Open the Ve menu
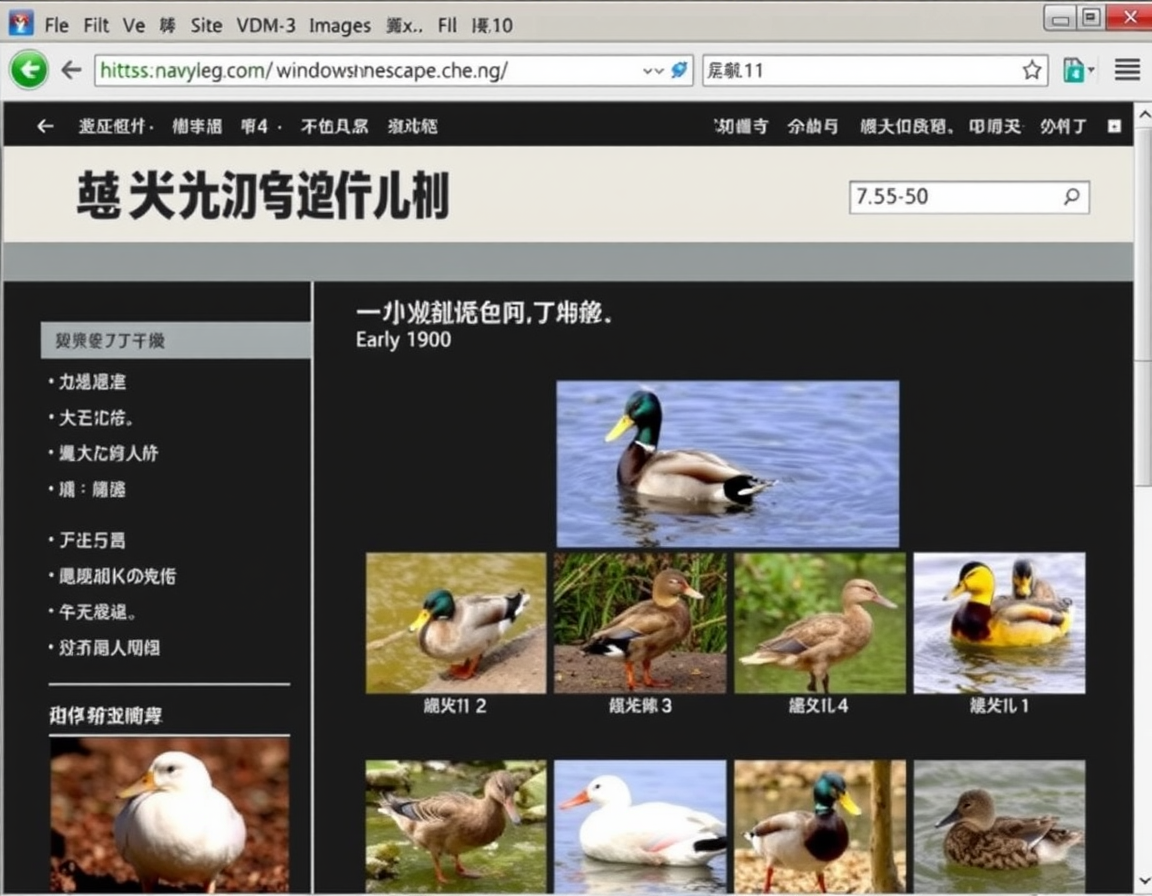This screenshot has height=896, width=1152. click(x=133, y=26)
